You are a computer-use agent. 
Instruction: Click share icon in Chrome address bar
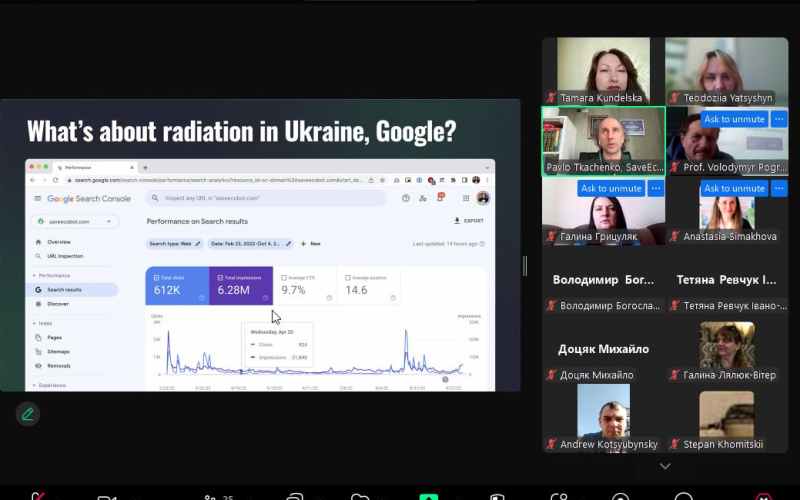371,180
